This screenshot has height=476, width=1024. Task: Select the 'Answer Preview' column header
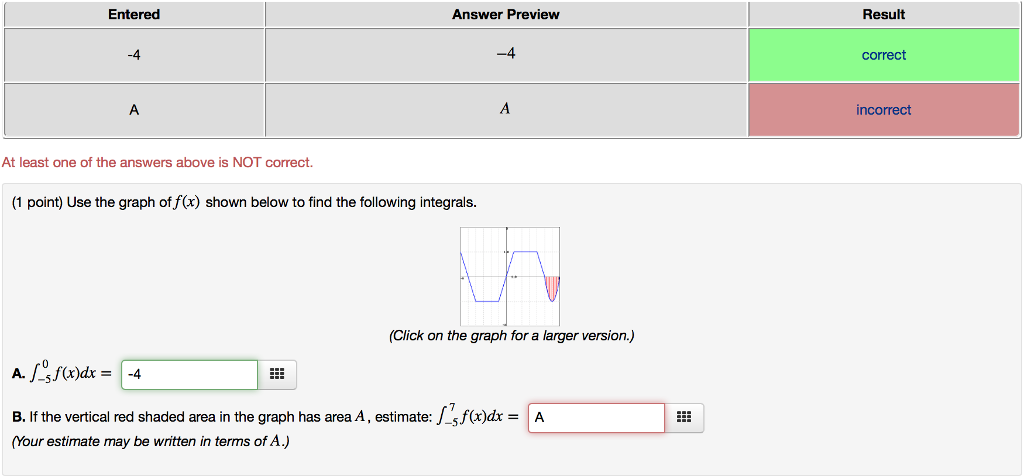[505, 14]
